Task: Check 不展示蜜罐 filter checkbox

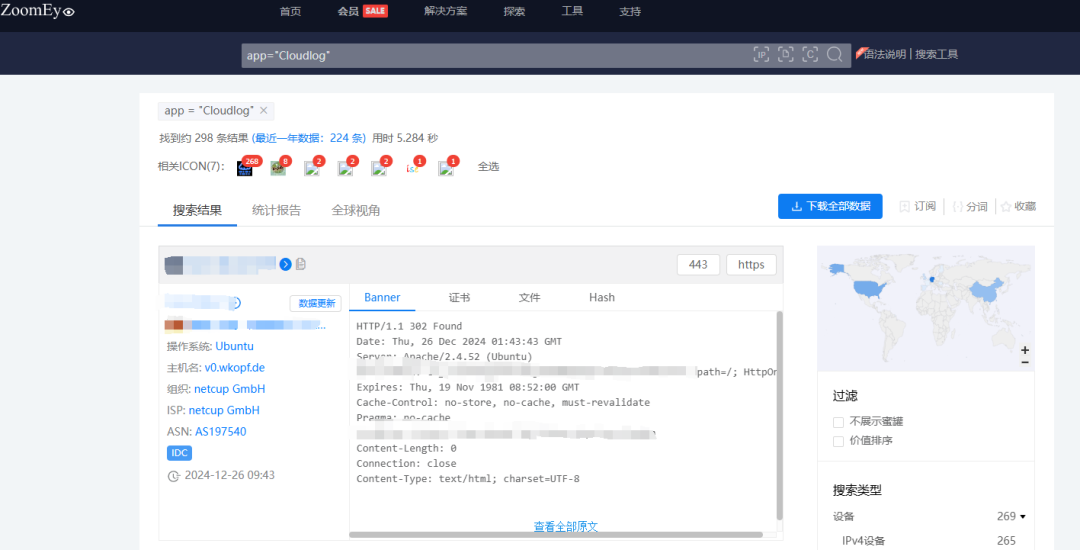Action: [x=838, y=422]
